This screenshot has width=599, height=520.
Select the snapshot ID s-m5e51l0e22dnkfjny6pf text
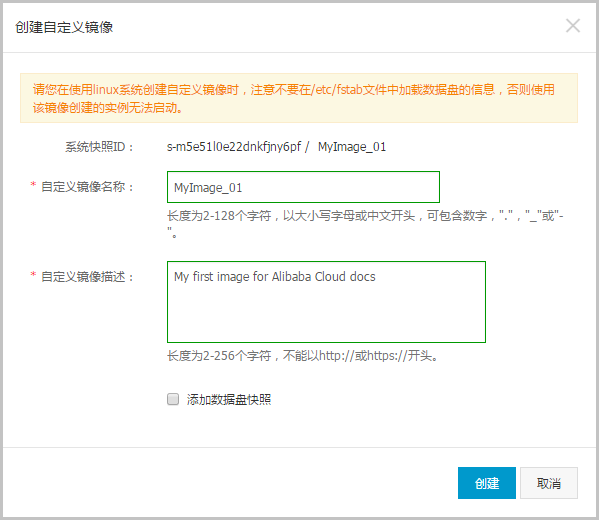[234, 147]
